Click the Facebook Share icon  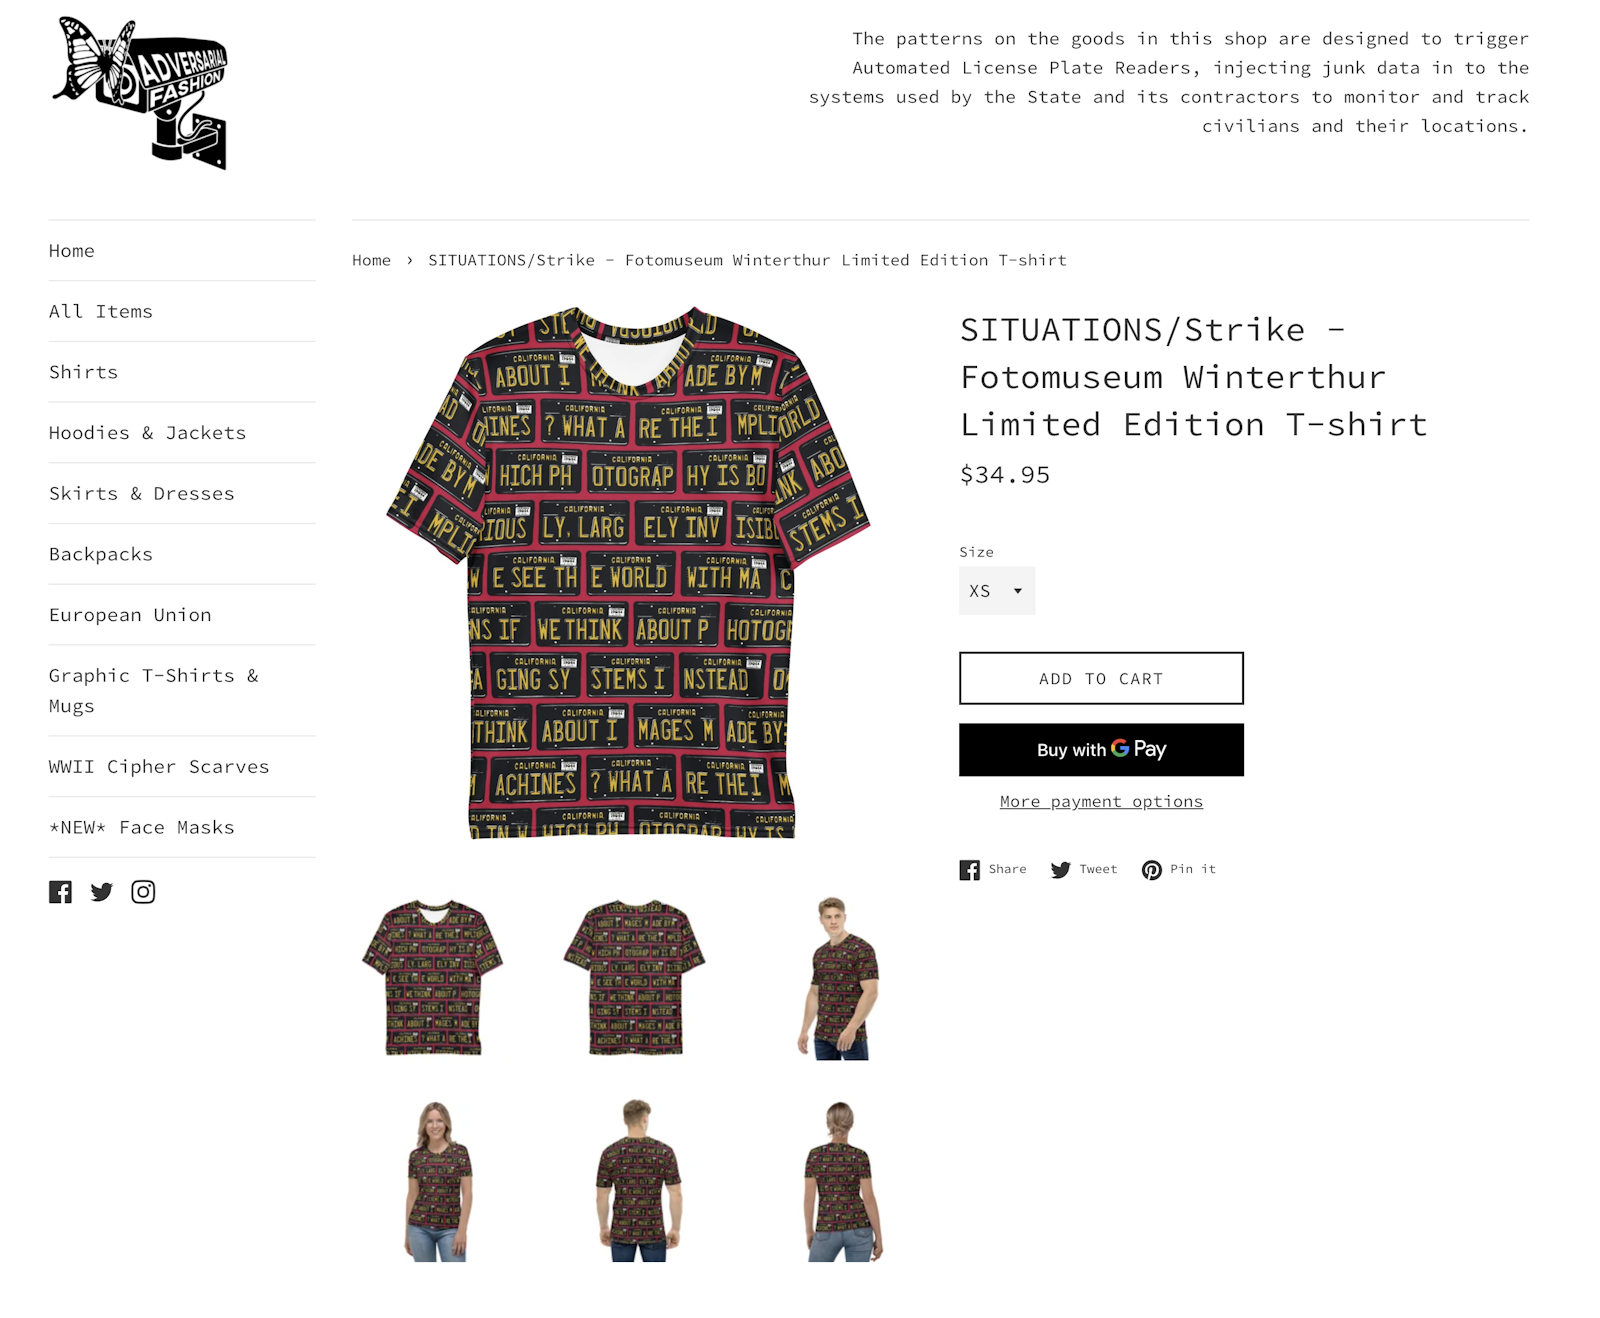point(970,870)
